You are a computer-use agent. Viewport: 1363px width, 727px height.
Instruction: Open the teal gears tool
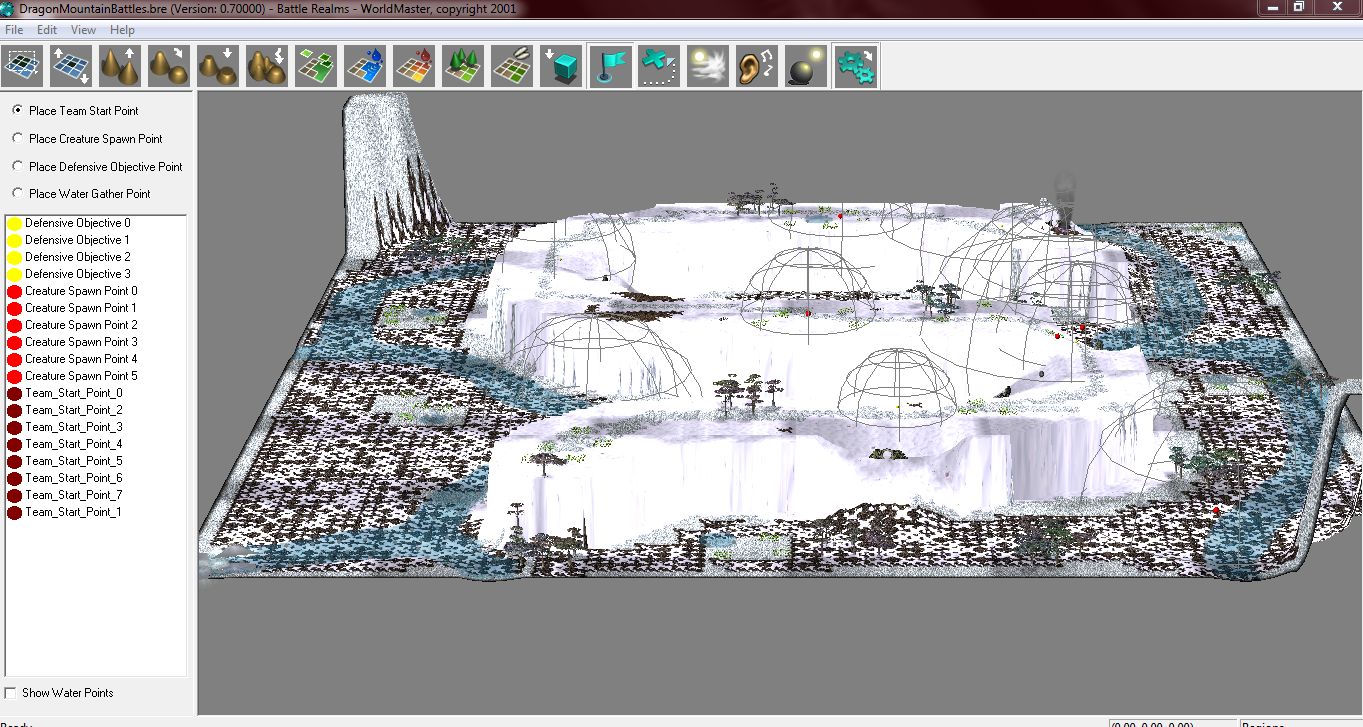[x=856, y=66]
